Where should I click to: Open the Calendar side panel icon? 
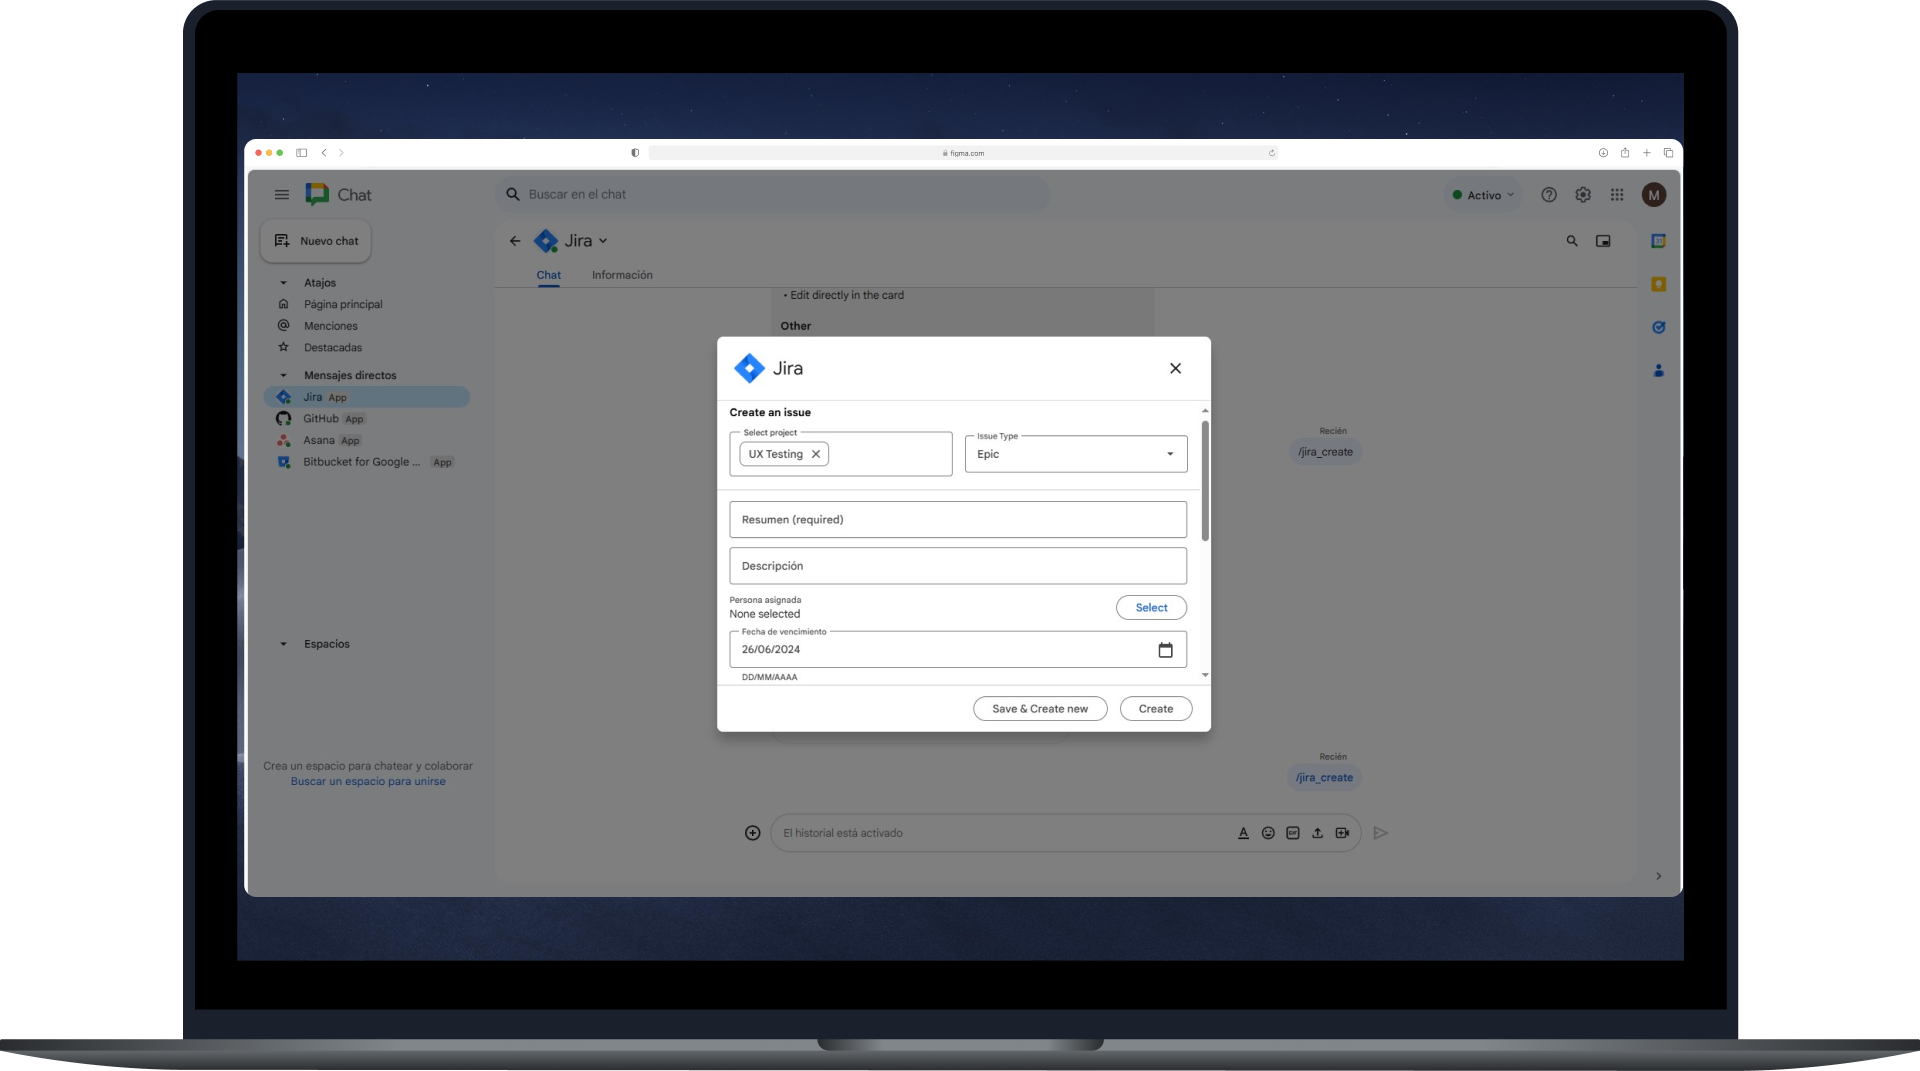point(1658,241)
